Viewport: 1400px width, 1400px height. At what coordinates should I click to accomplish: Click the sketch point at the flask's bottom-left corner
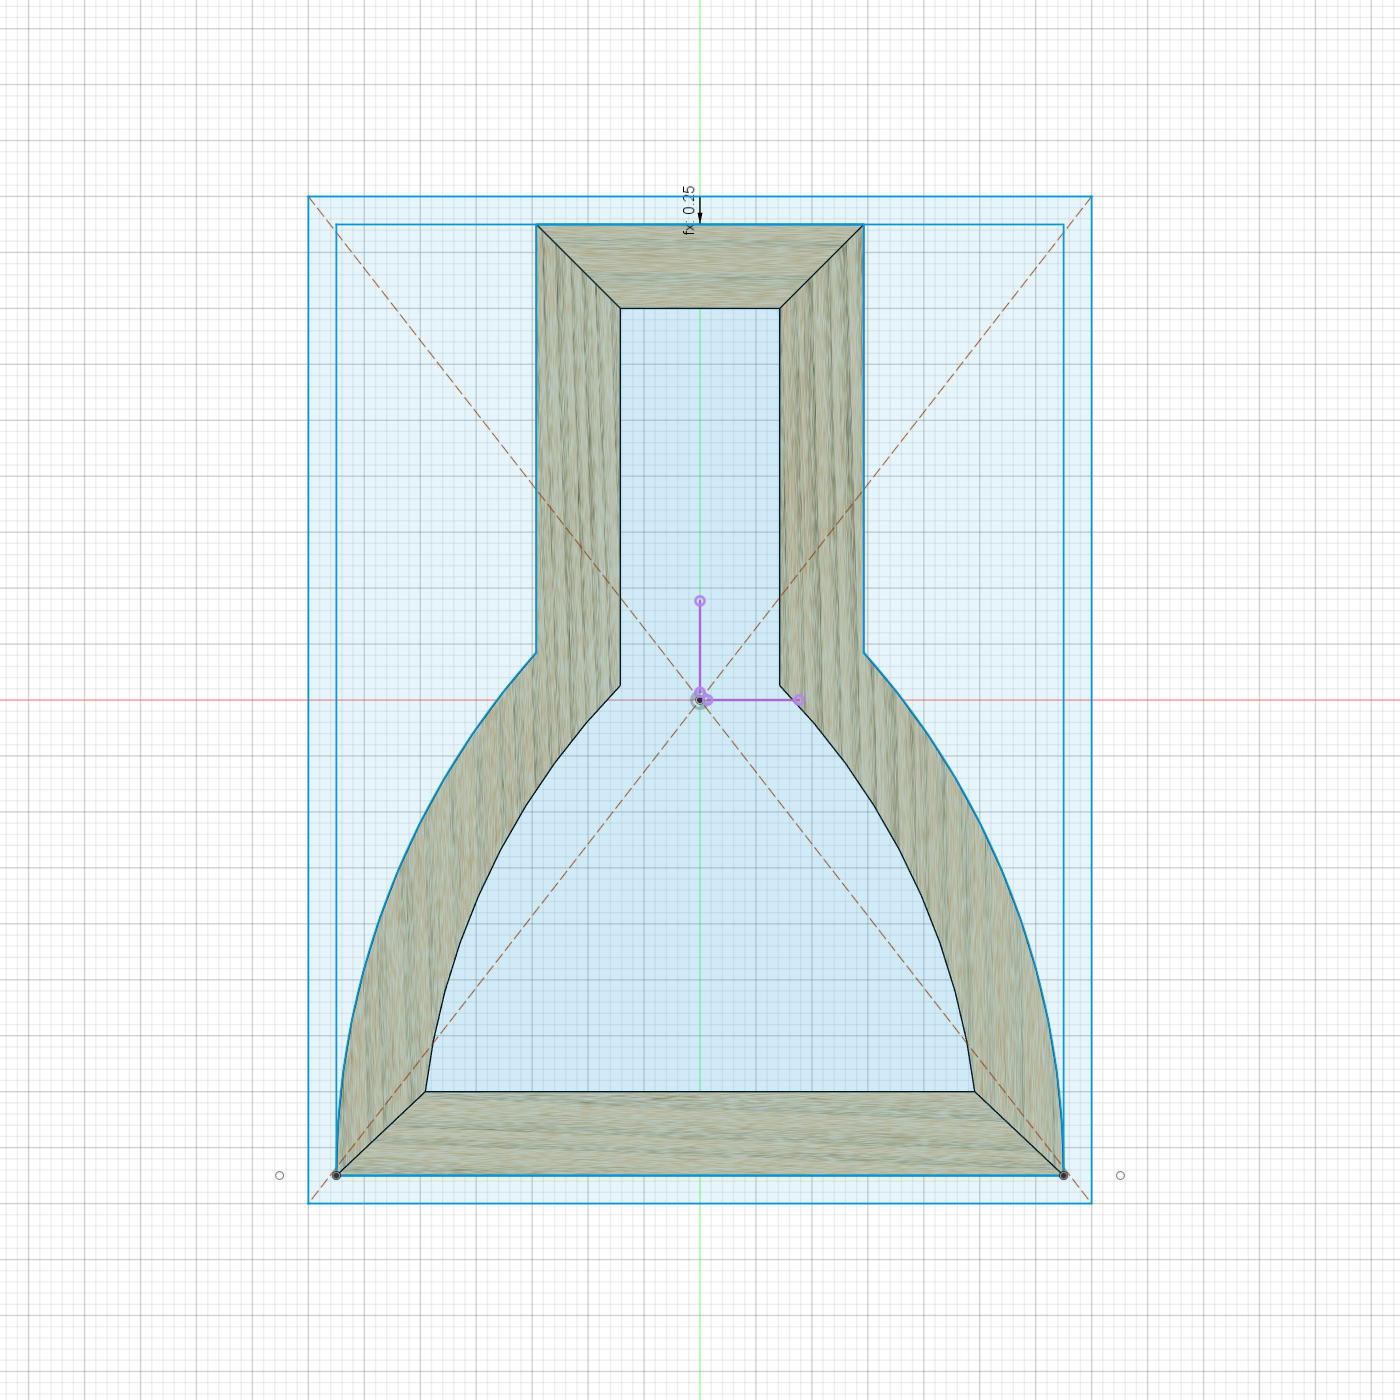point(336,1175)
